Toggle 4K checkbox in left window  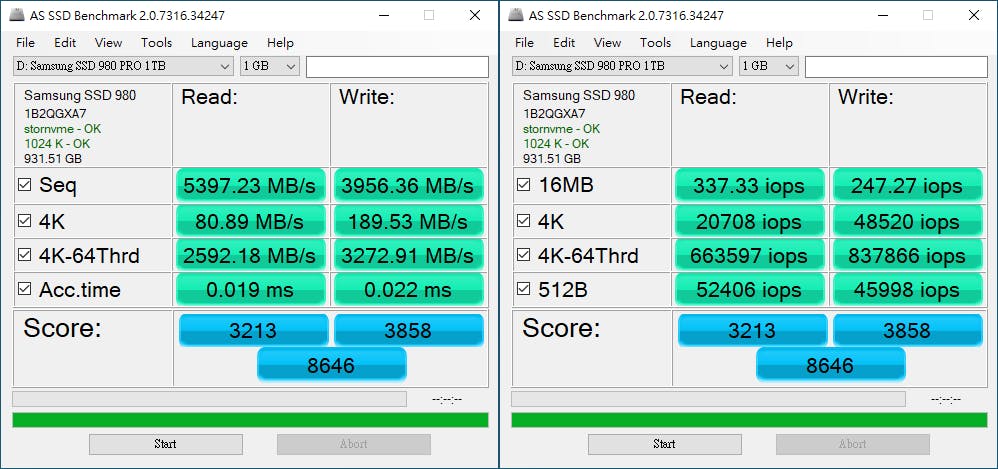24,221
